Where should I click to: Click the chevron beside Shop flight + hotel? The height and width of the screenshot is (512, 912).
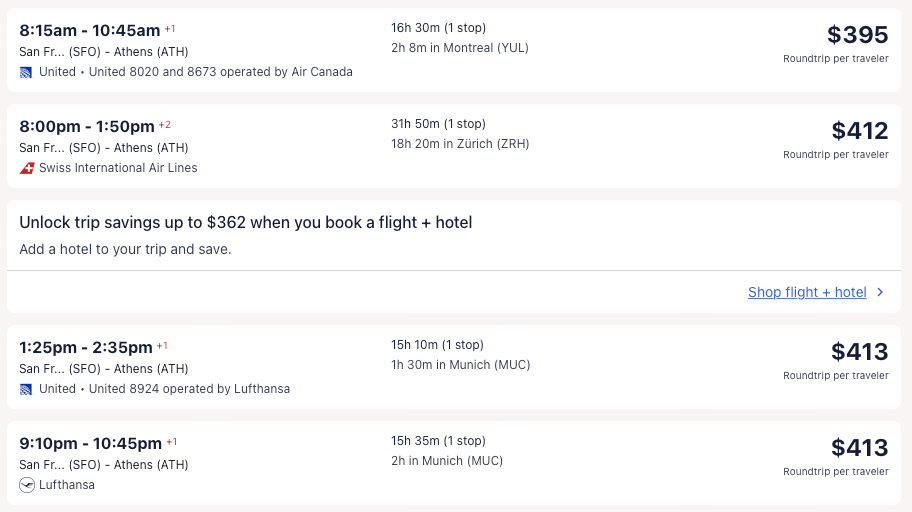(880, 292)
